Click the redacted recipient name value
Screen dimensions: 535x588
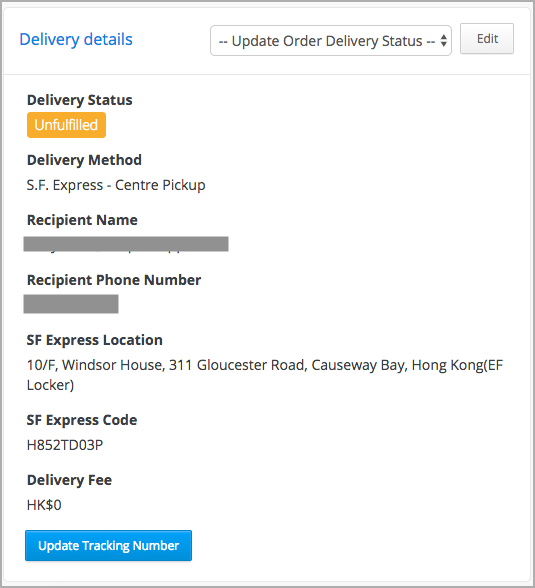point(126,244)
